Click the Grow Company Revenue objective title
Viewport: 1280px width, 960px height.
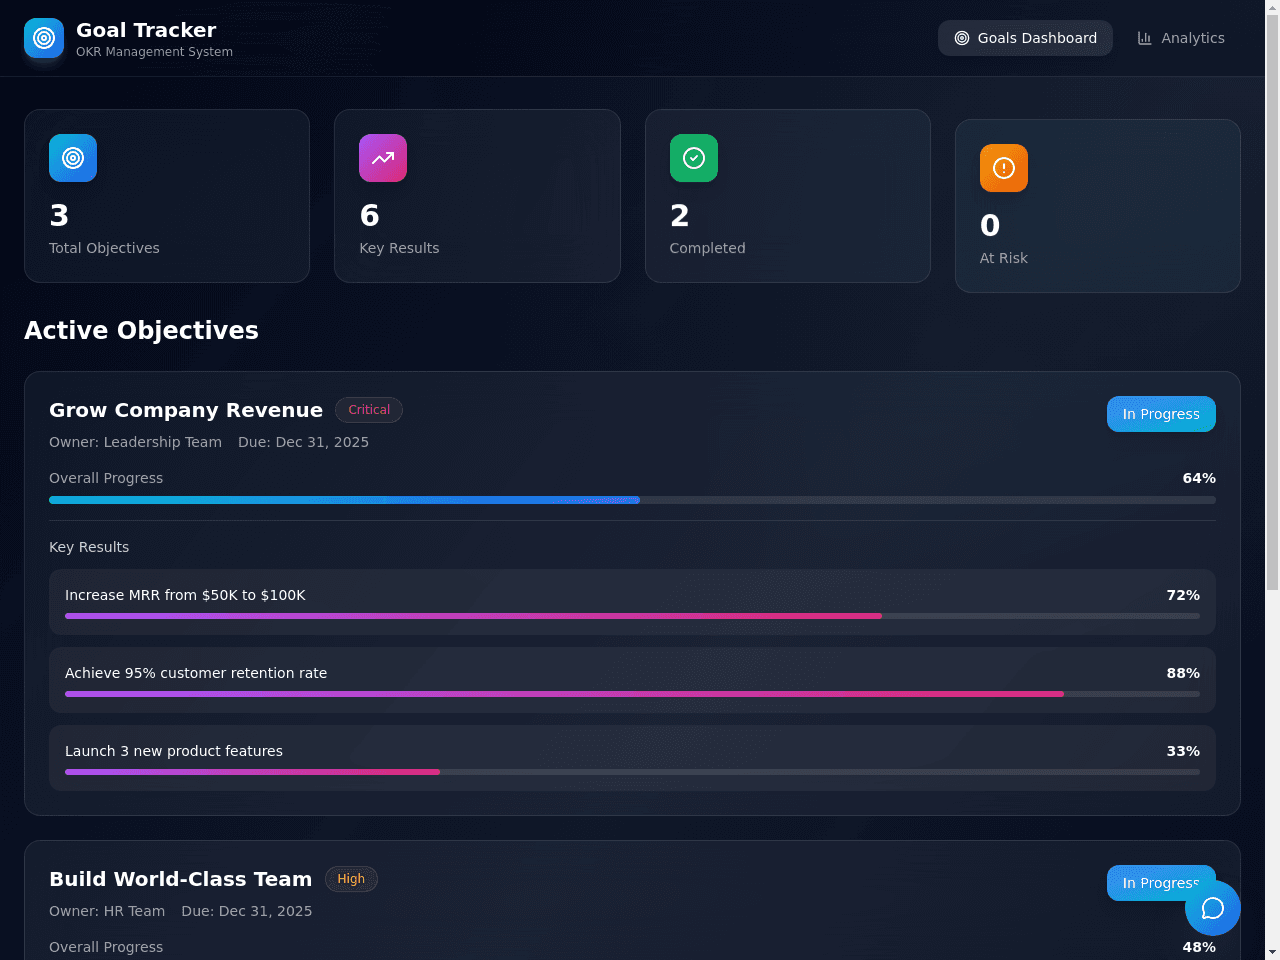(186, 410)
